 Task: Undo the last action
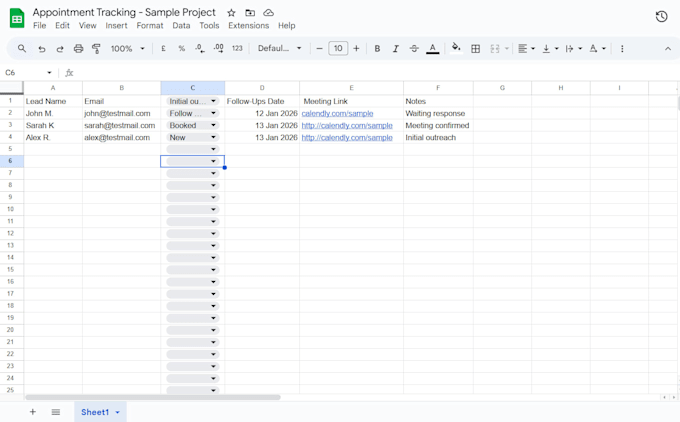(42, 49)
